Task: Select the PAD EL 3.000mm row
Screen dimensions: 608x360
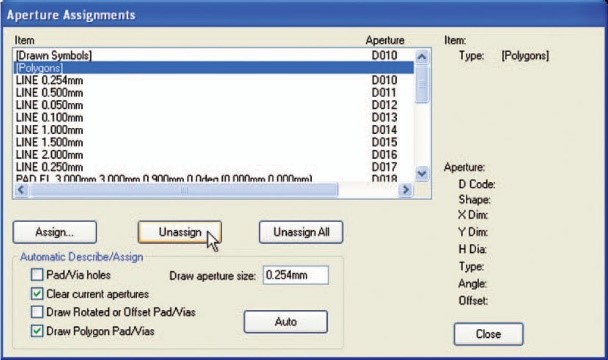Action: click(x=214, y=178)
